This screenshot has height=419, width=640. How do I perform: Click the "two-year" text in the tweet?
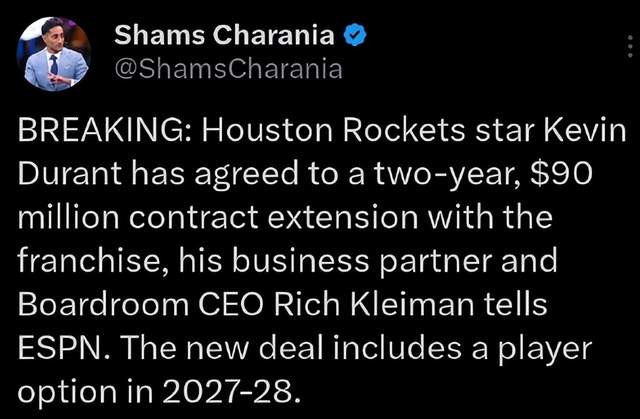coord(470,173)
